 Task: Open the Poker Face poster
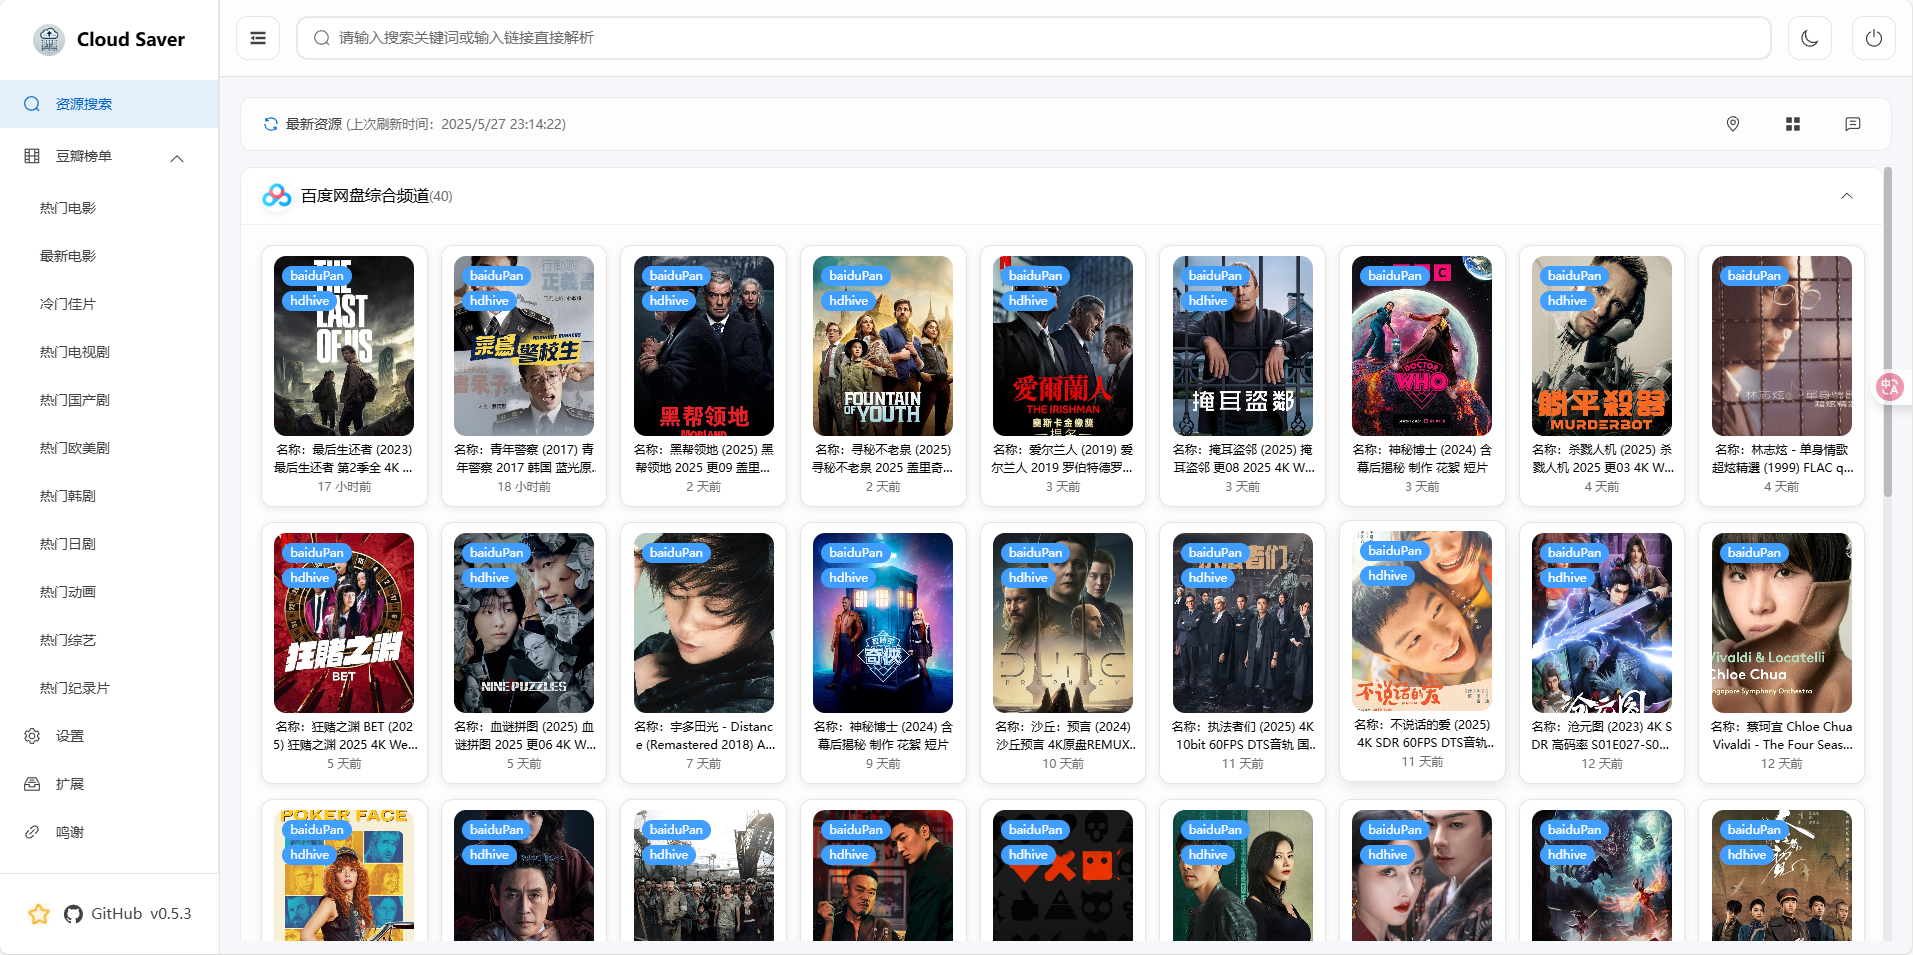pyautogui.click(x=344, y=875)
